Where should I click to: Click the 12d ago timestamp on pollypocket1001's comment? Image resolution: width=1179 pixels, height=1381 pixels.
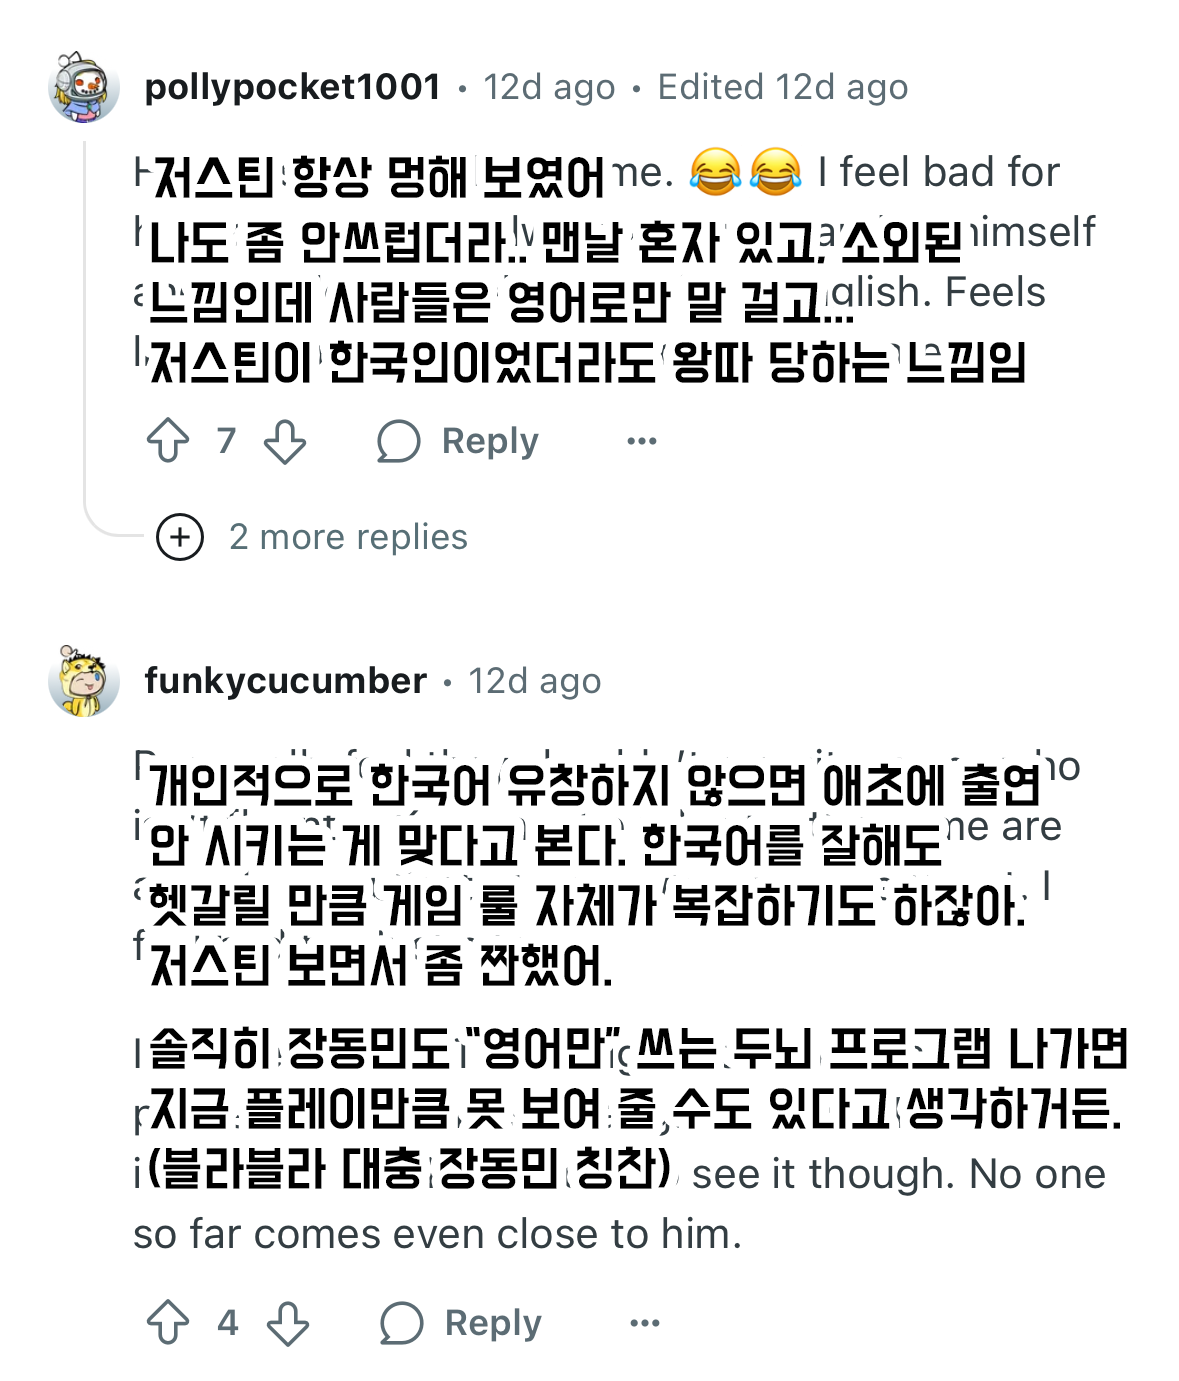(549, 87)
